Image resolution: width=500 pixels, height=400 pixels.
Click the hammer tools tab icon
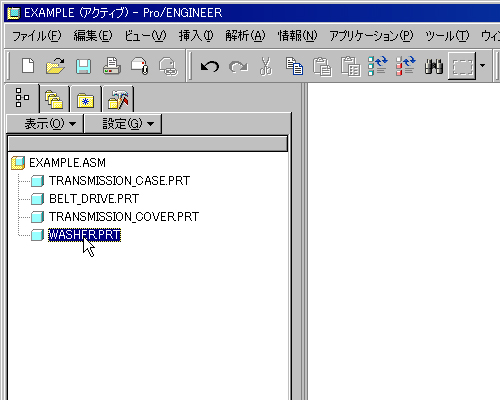[x=118, y=99]
